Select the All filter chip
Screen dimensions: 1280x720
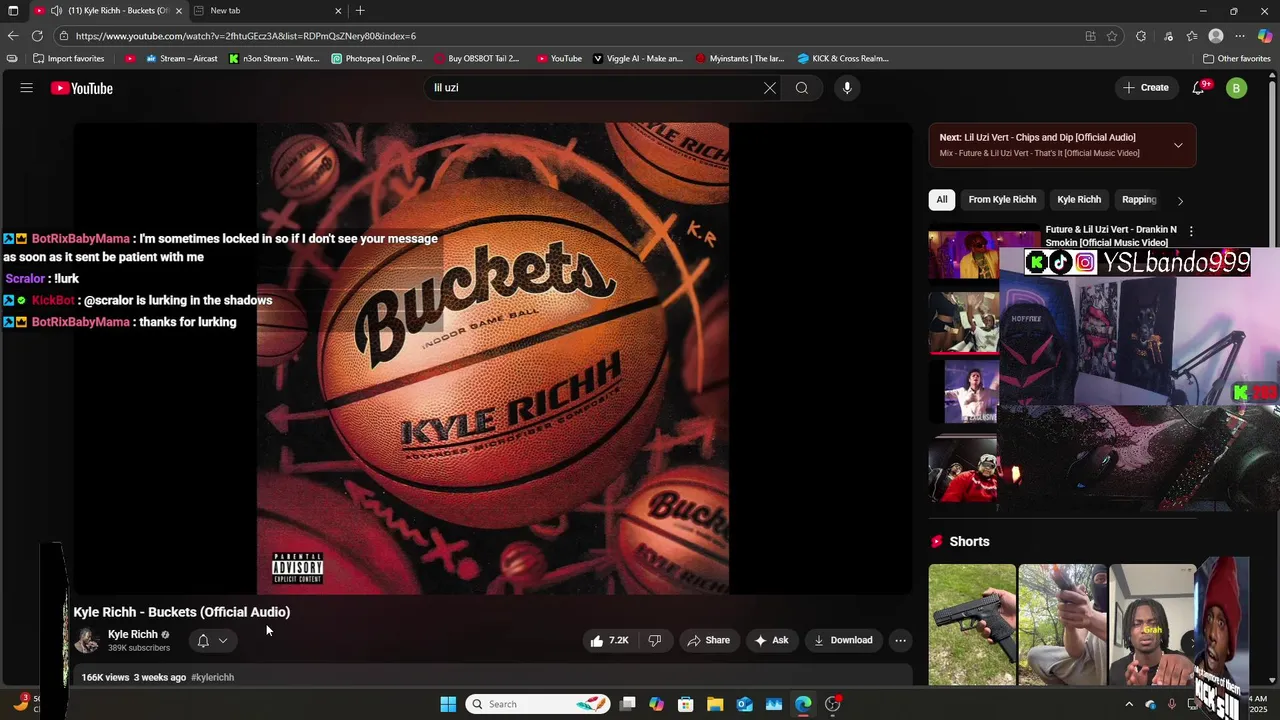(x=942, y=200)
